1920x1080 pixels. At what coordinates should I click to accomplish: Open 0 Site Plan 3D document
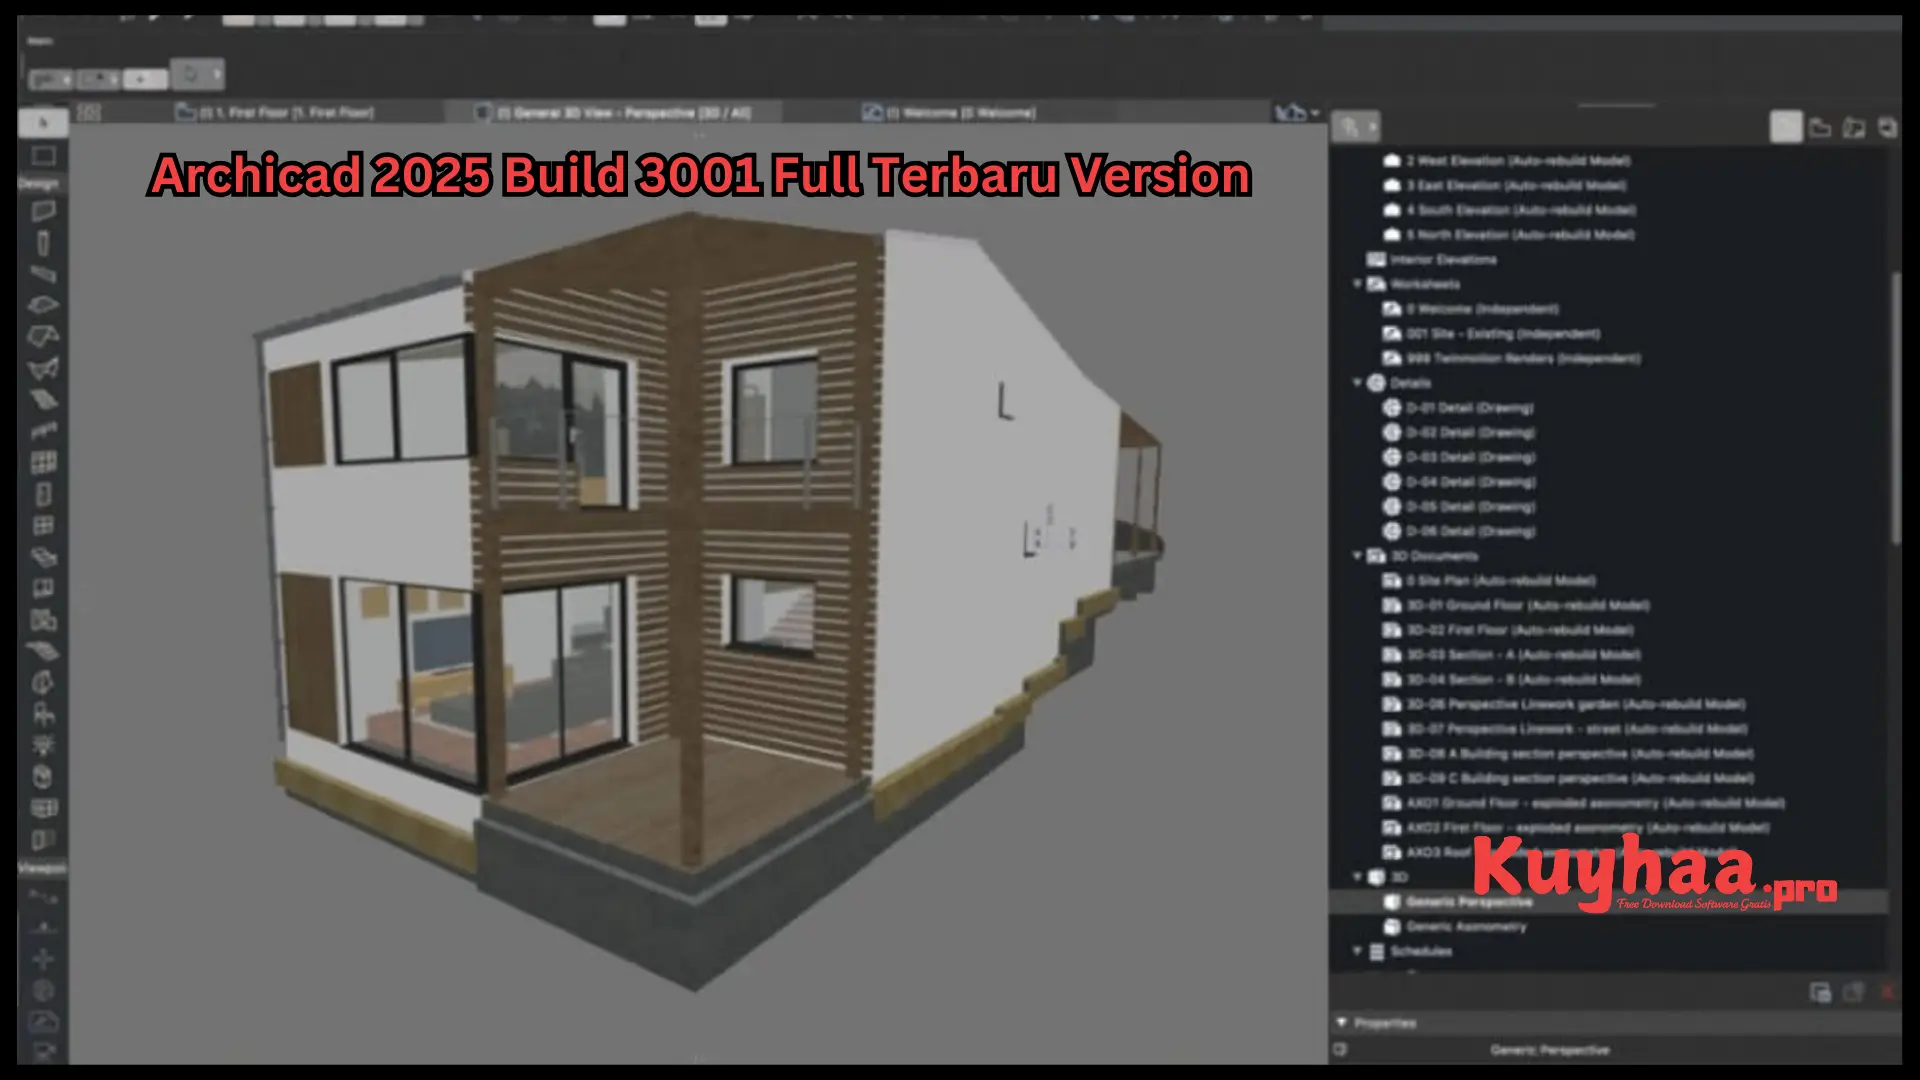pyautogui.click(x=1490, y=581)
